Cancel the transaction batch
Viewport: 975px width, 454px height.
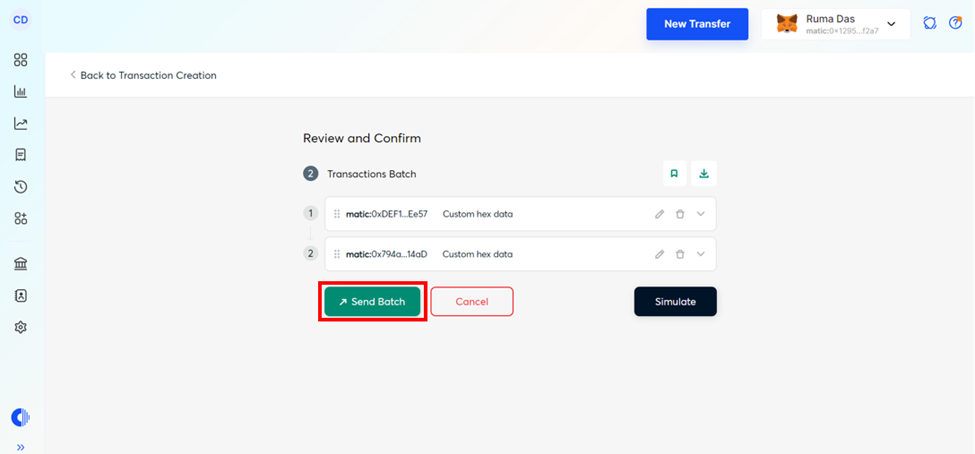472,302
